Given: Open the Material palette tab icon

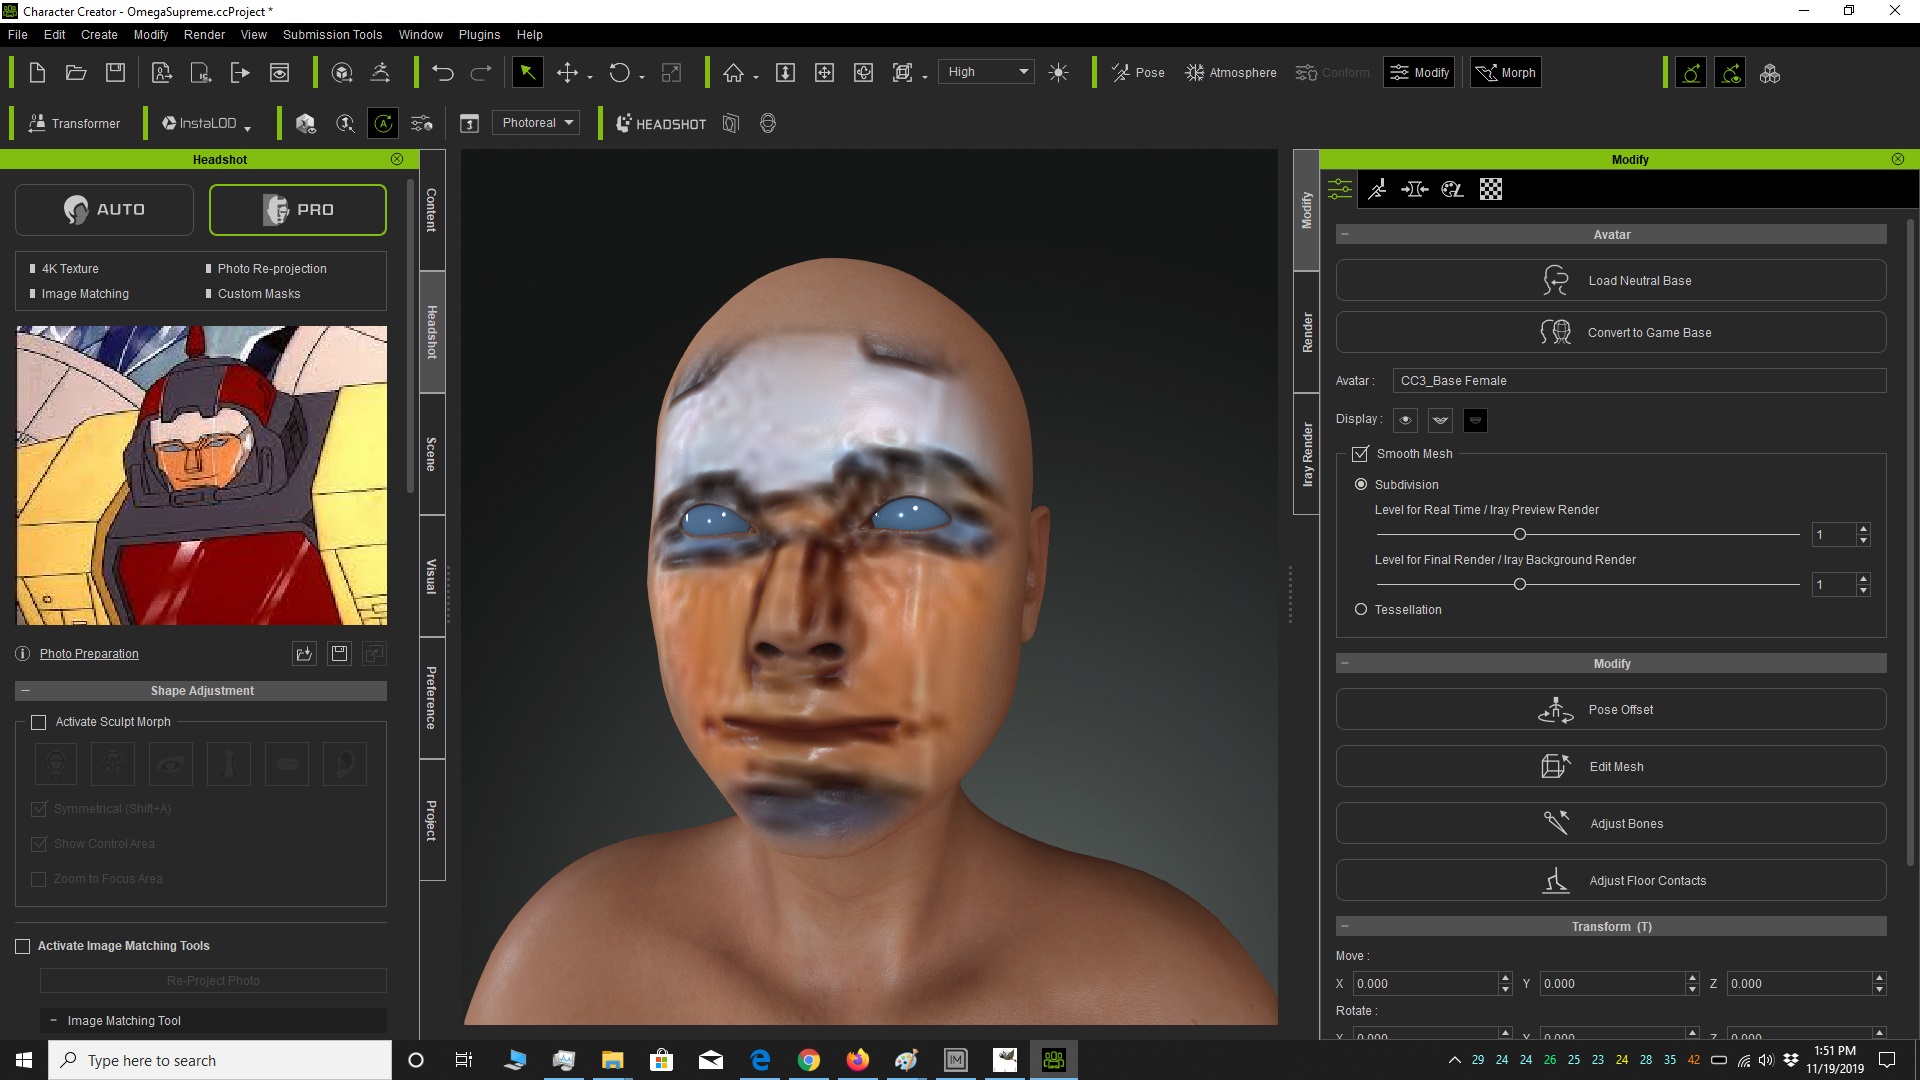Looking at the screenshot, I should point(1452,189).
